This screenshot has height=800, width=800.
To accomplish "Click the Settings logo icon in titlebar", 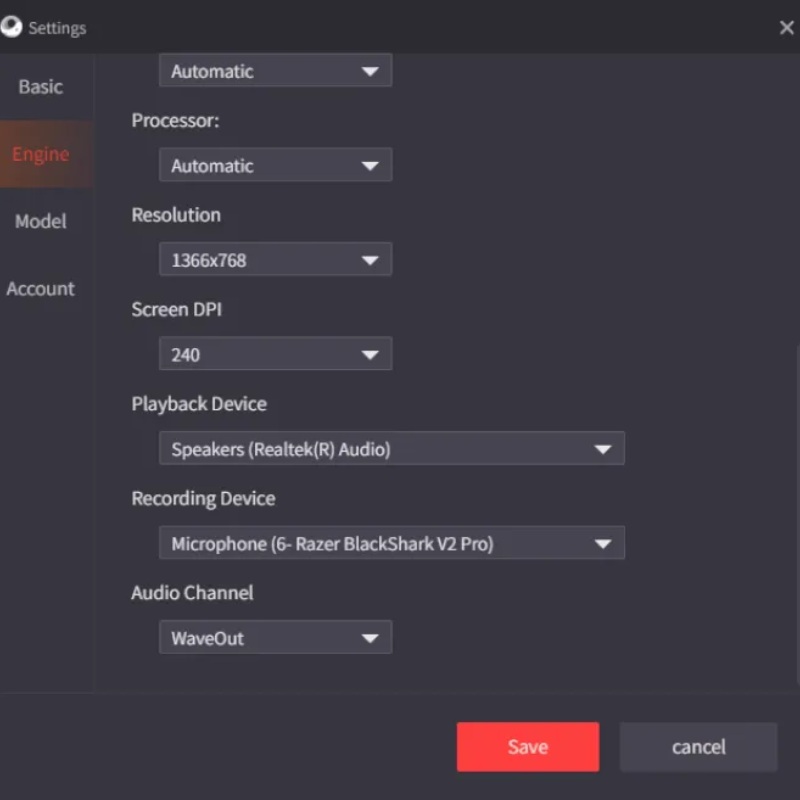I will [14, 27].
